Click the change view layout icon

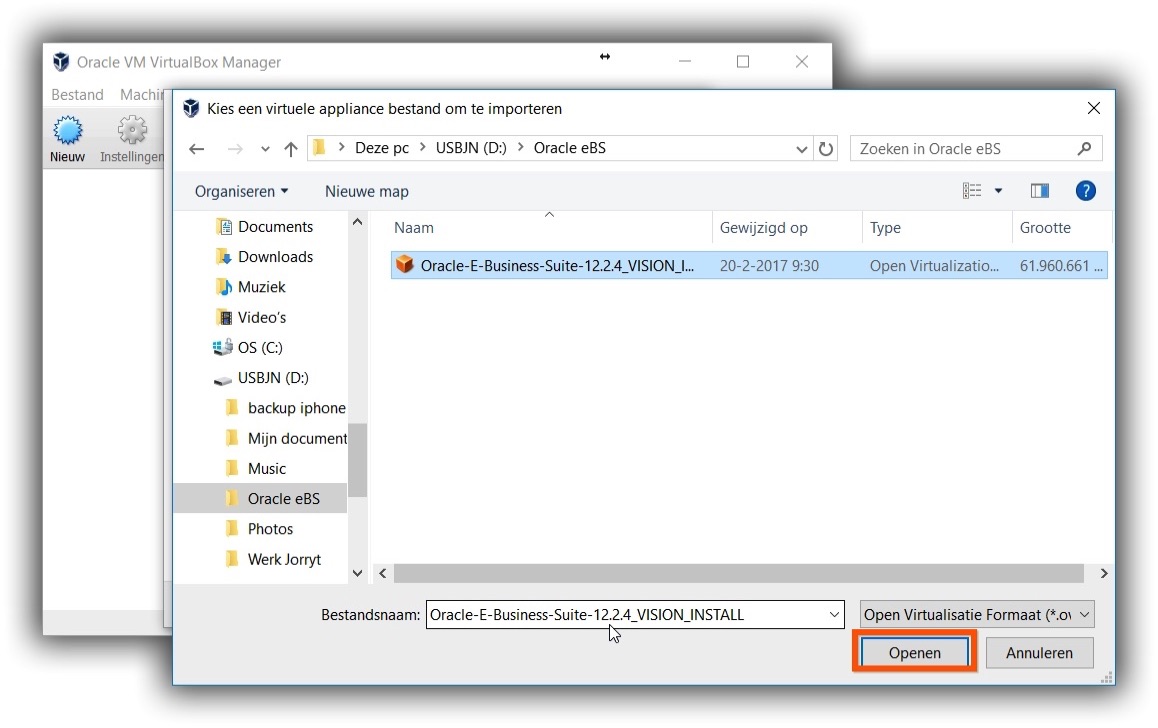pos(972,191)
